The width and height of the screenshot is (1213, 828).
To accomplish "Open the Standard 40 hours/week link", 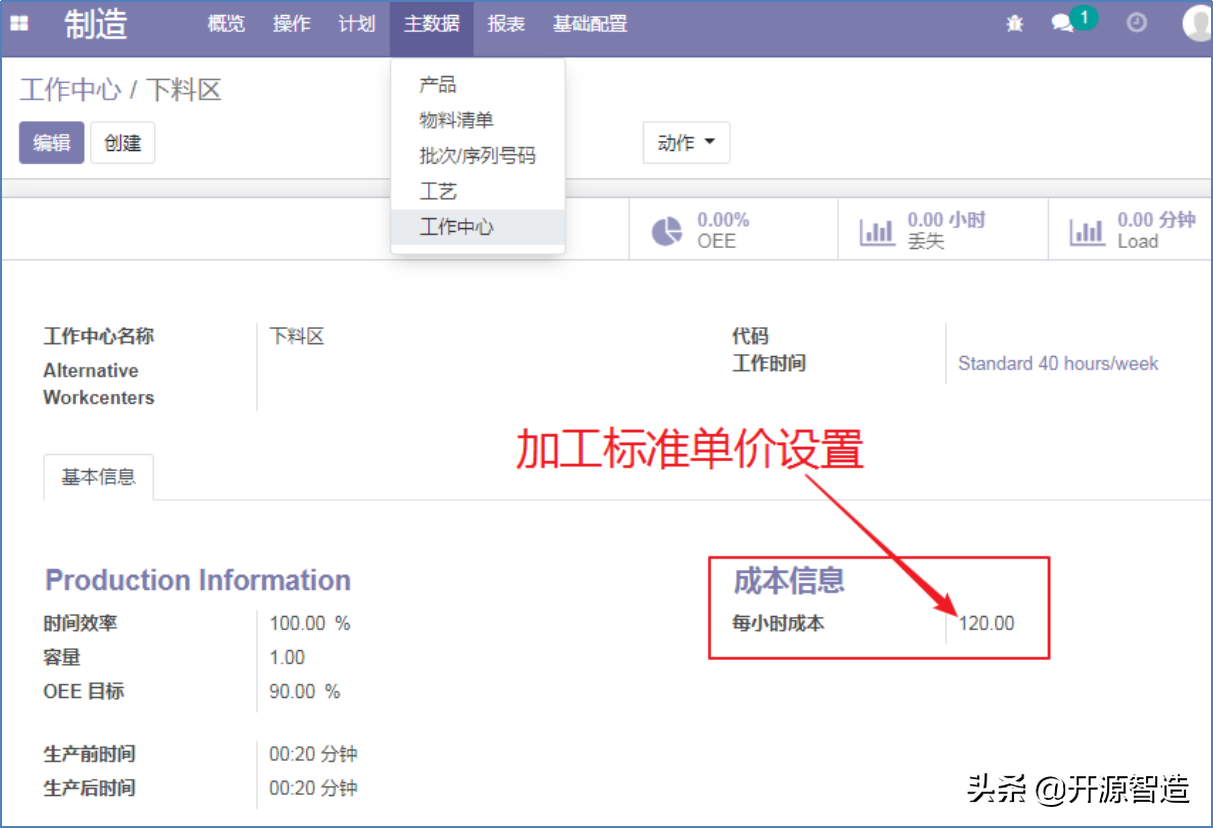I will pos(1057,363).
